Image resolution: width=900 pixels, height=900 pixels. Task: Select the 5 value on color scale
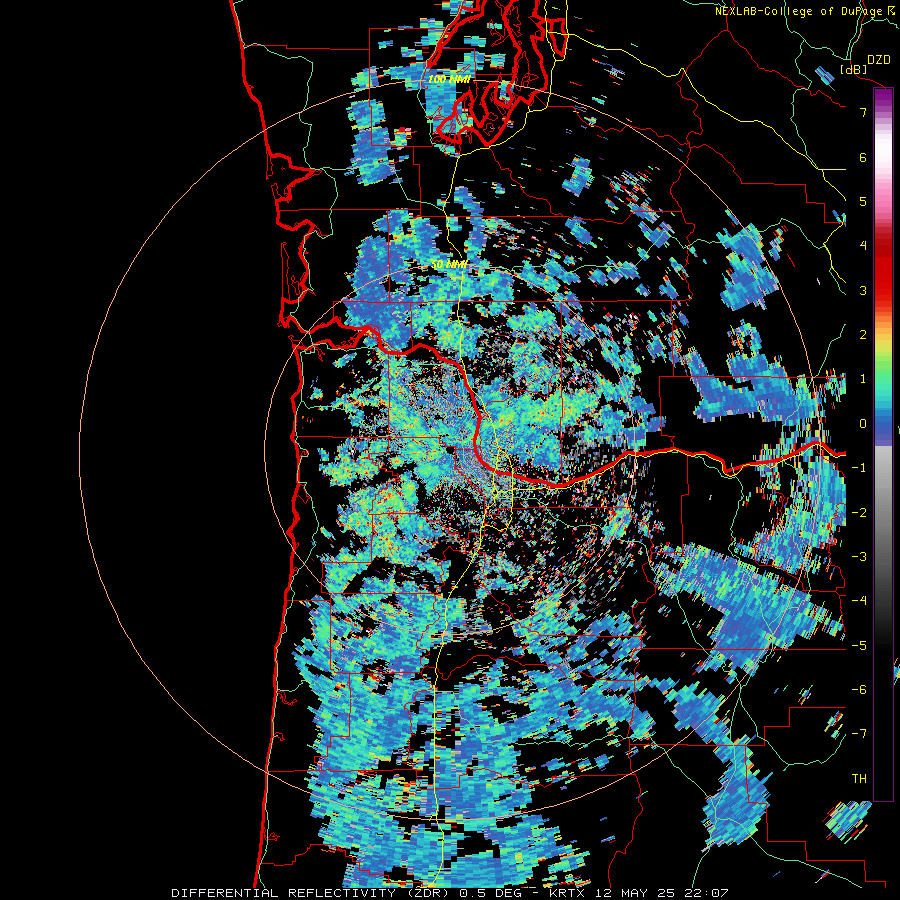[863, 201]
